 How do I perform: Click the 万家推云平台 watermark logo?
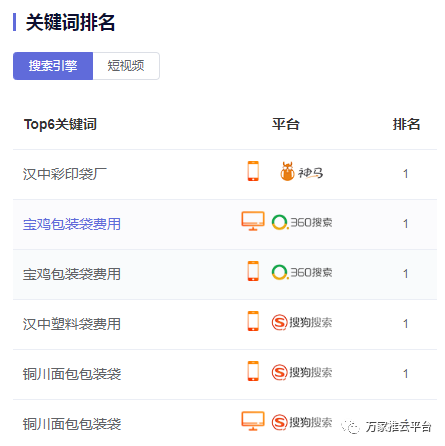[387, 426]
